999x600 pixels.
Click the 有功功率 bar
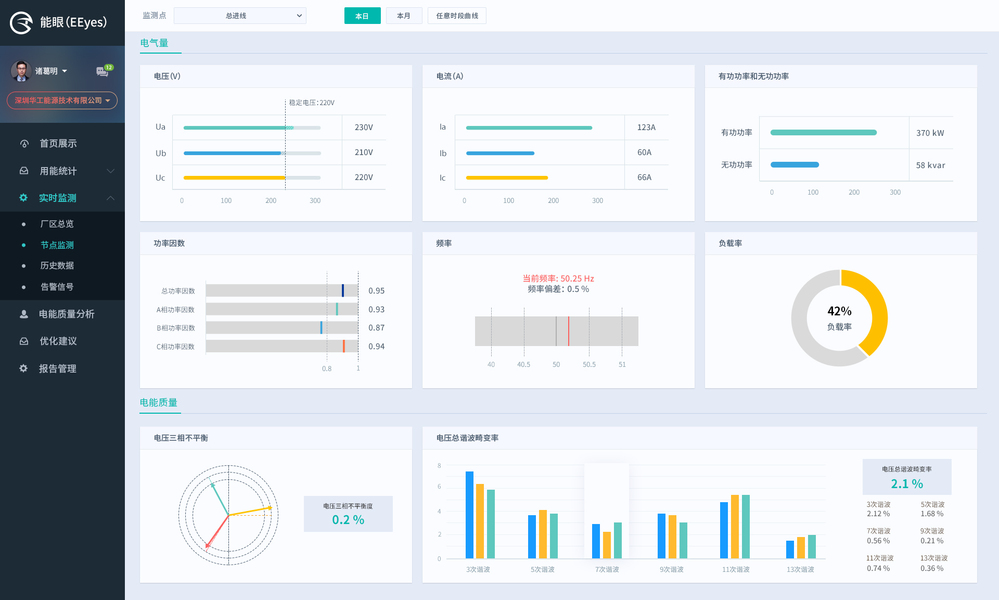823,132
